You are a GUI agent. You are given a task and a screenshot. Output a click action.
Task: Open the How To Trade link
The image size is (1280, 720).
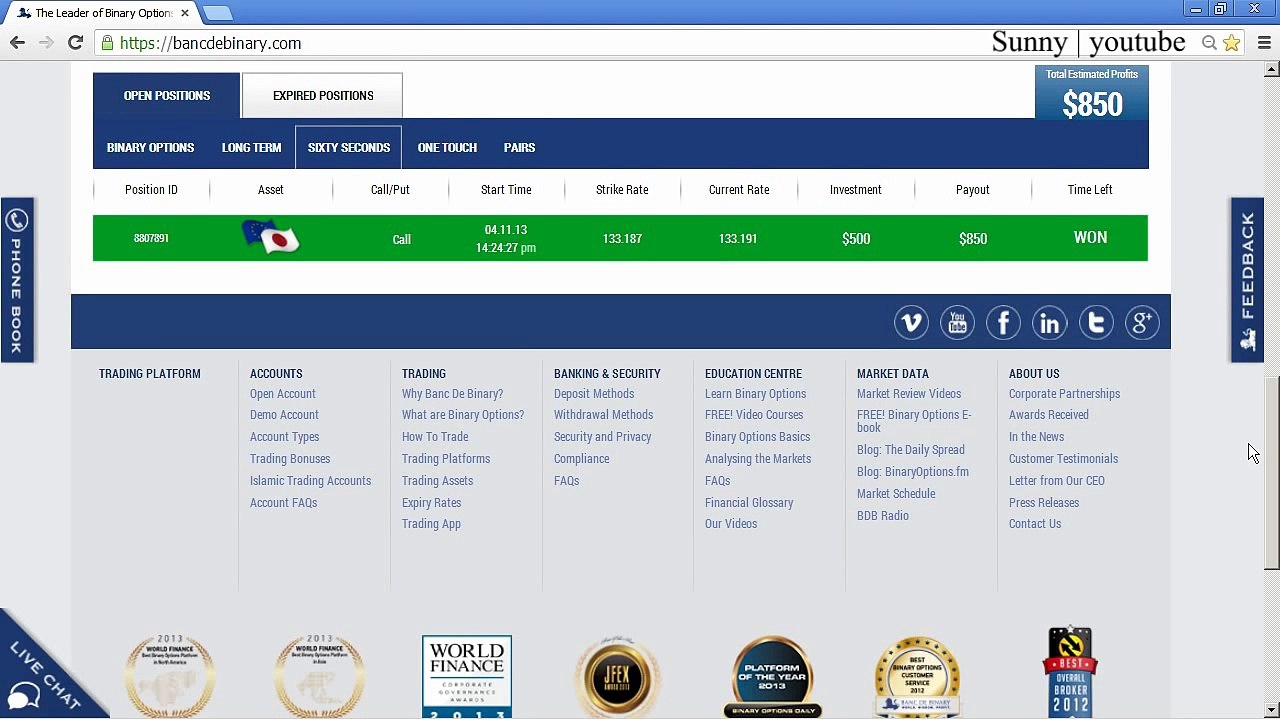coord(435,437)
